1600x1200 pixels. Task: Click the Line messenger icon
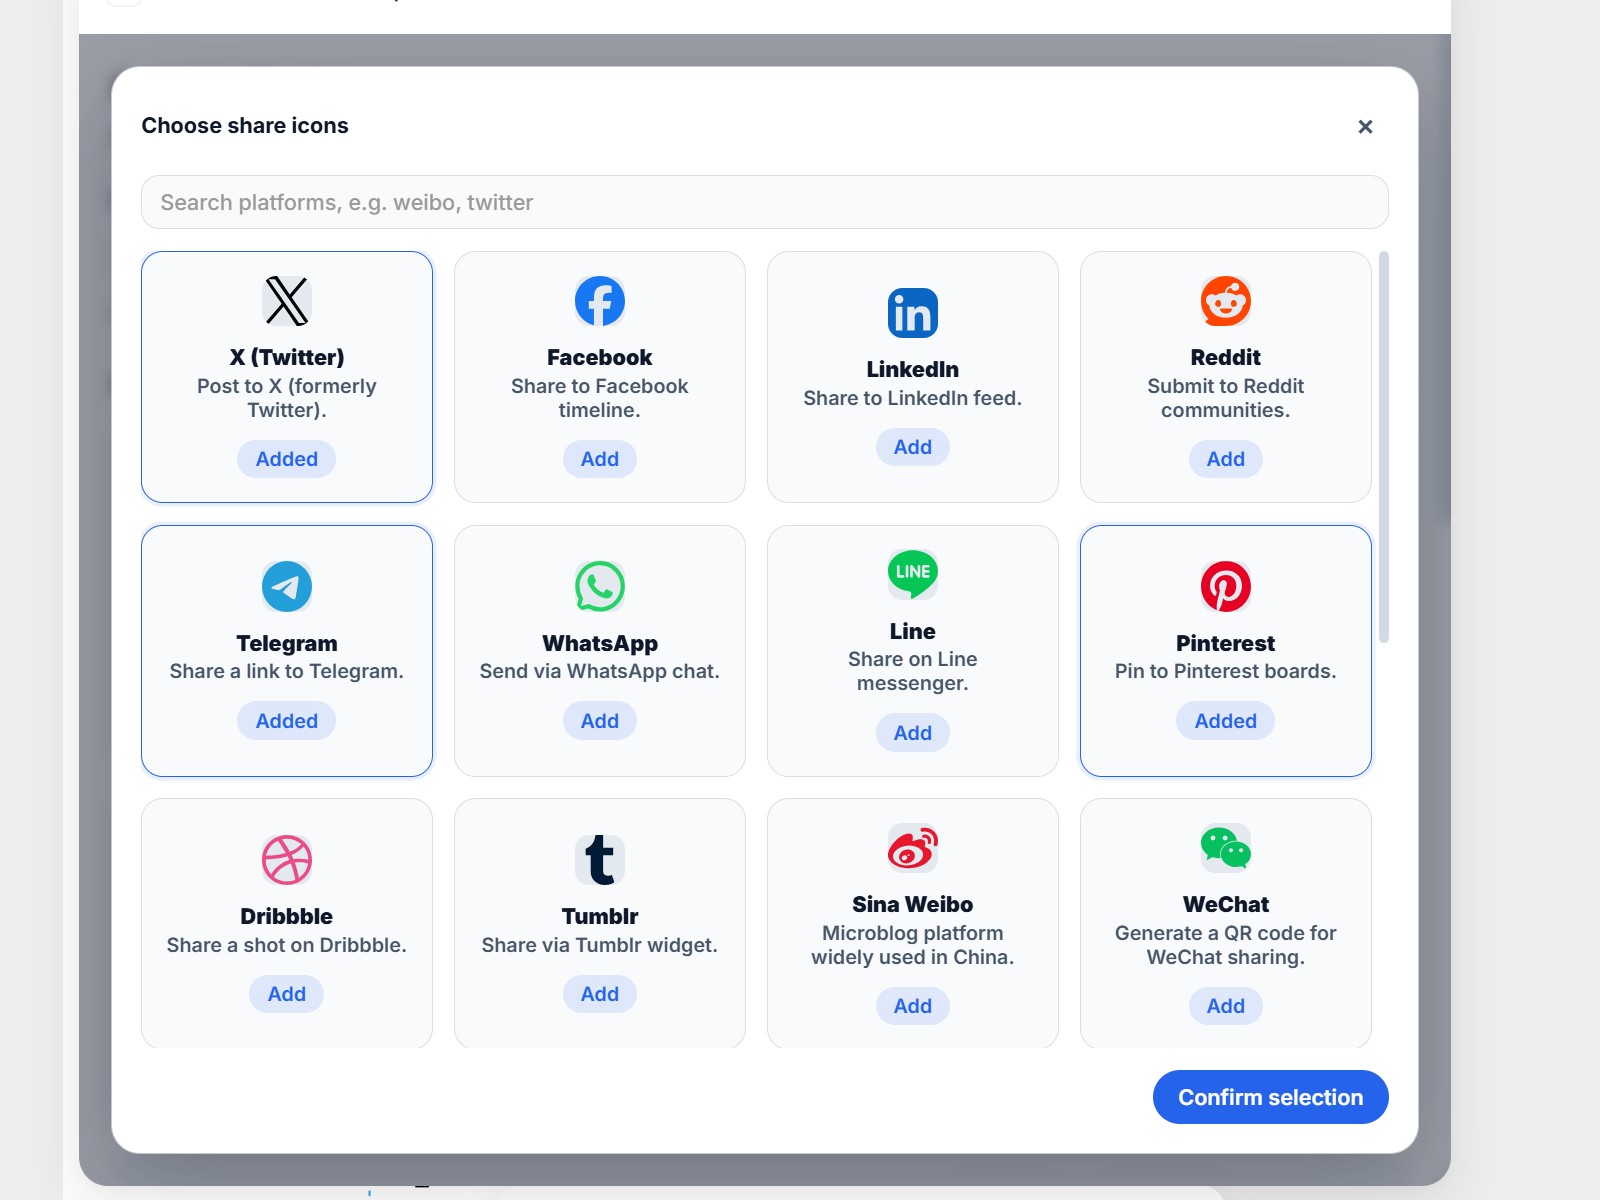tap(912, 573)
